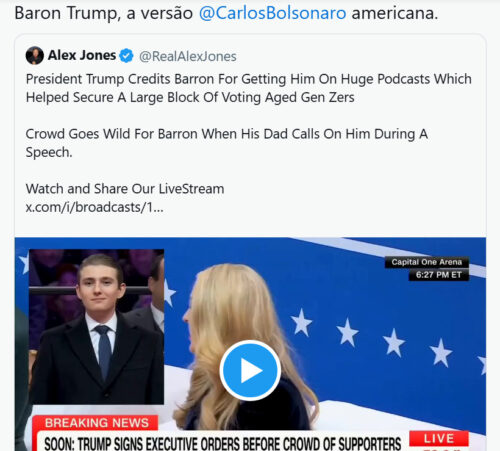500x451 pixels.
Task: Click the red LIVE badge
Action: point(439,438)
